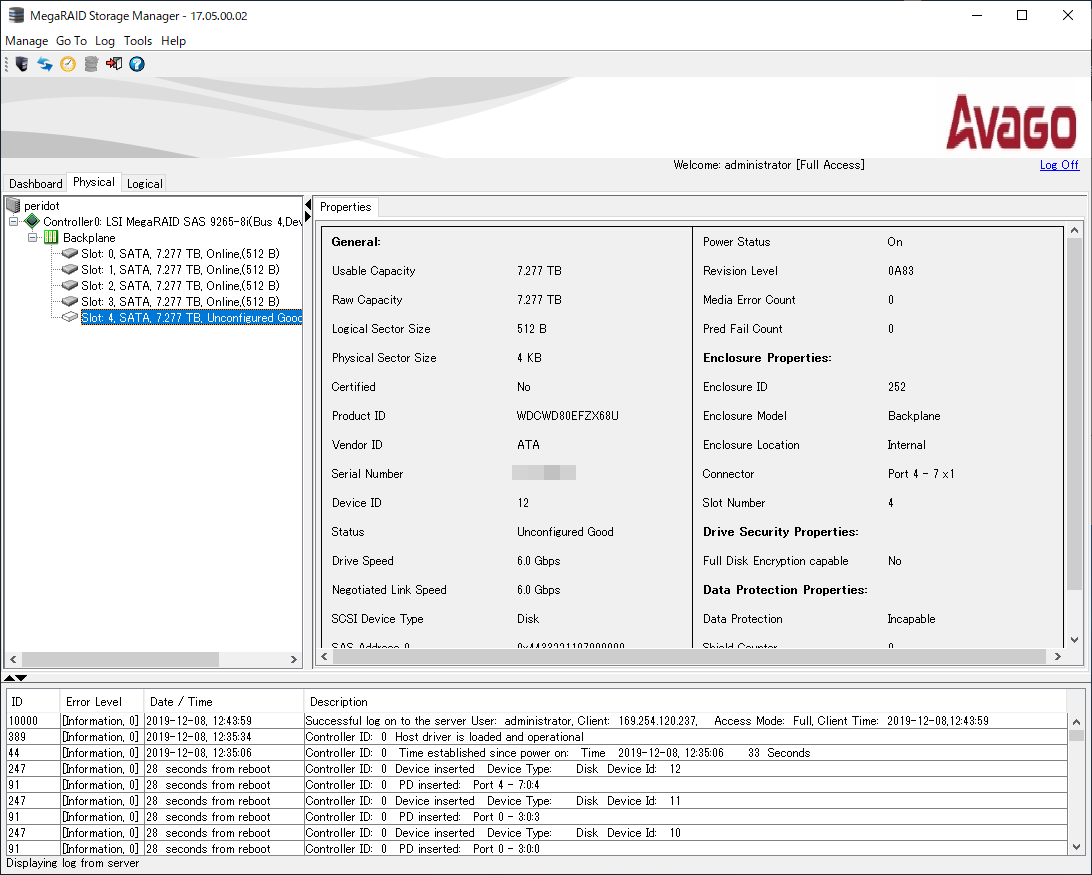Collapse the Controller0 tree node
The height and width of the screenshot is (875, 1092).
coord(13,222)
